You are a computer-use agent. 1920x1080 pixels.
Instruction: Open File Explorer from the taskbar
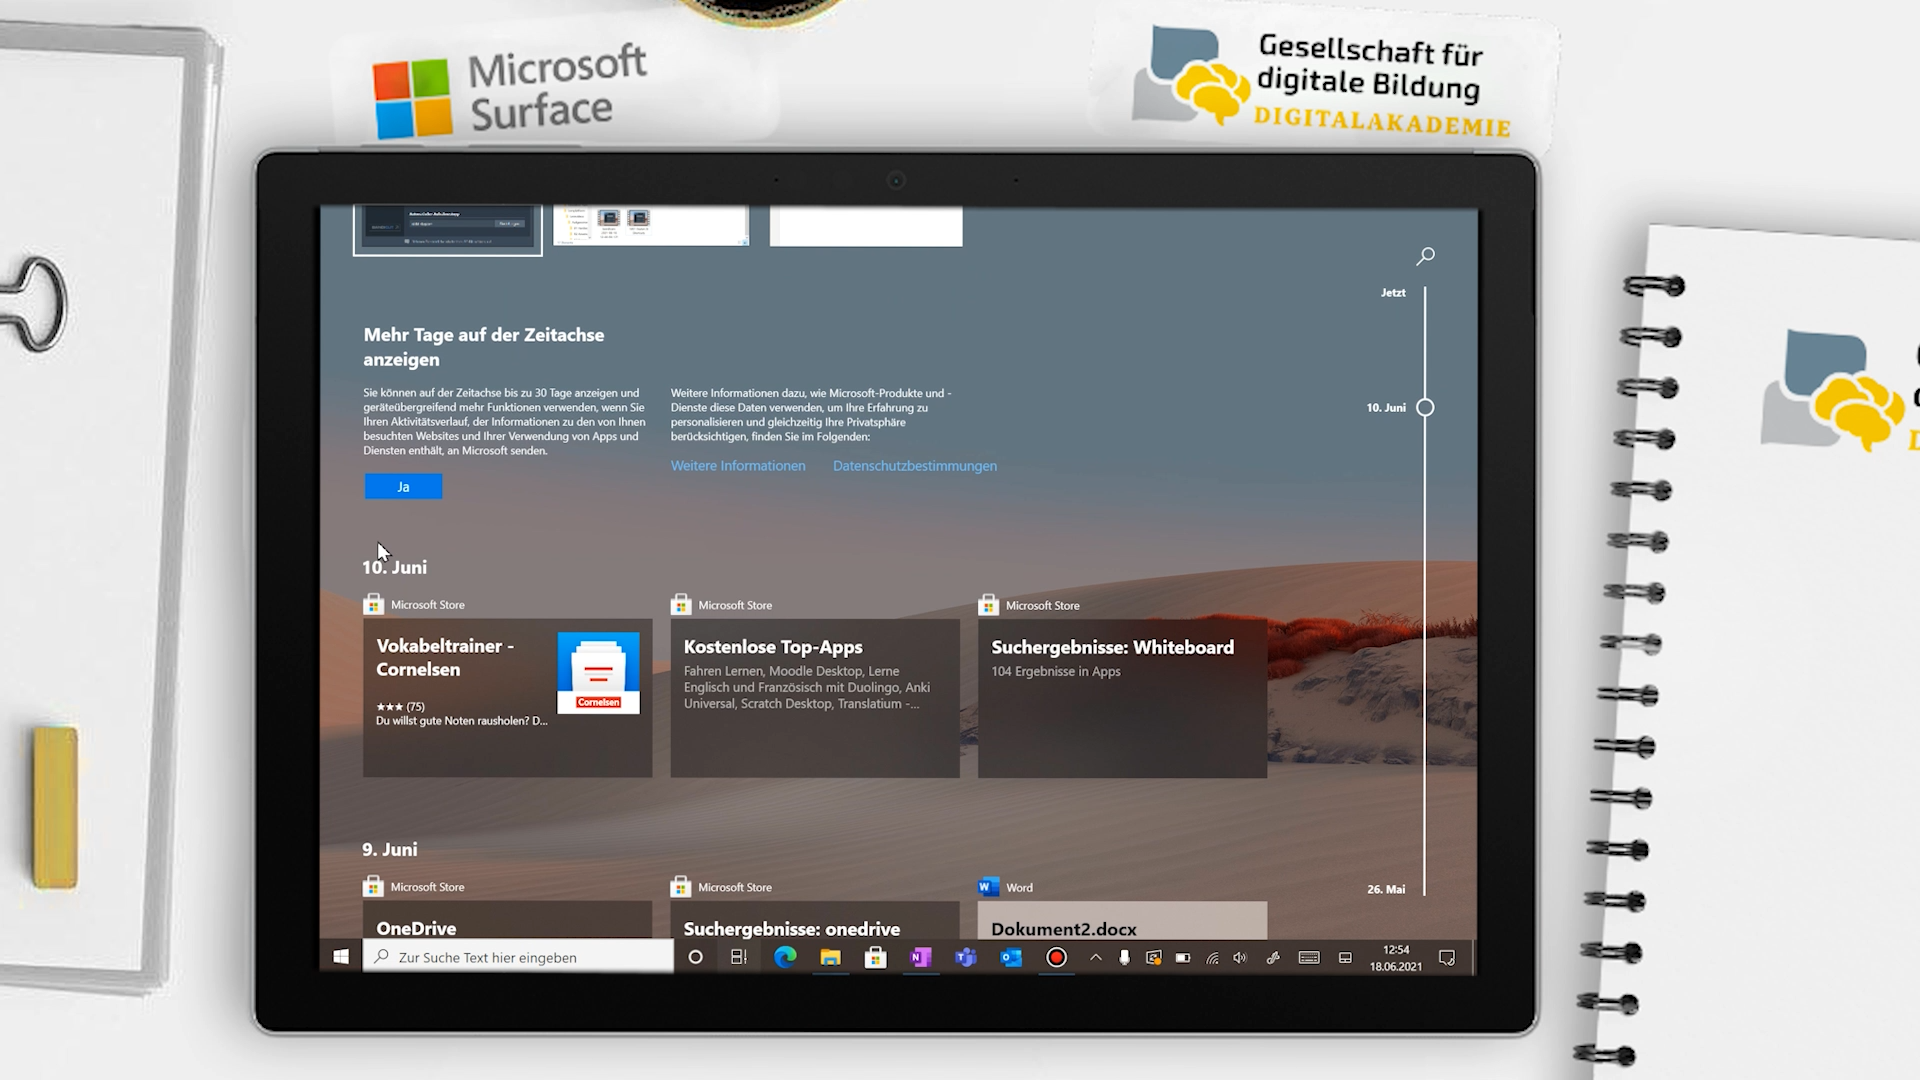830,957
